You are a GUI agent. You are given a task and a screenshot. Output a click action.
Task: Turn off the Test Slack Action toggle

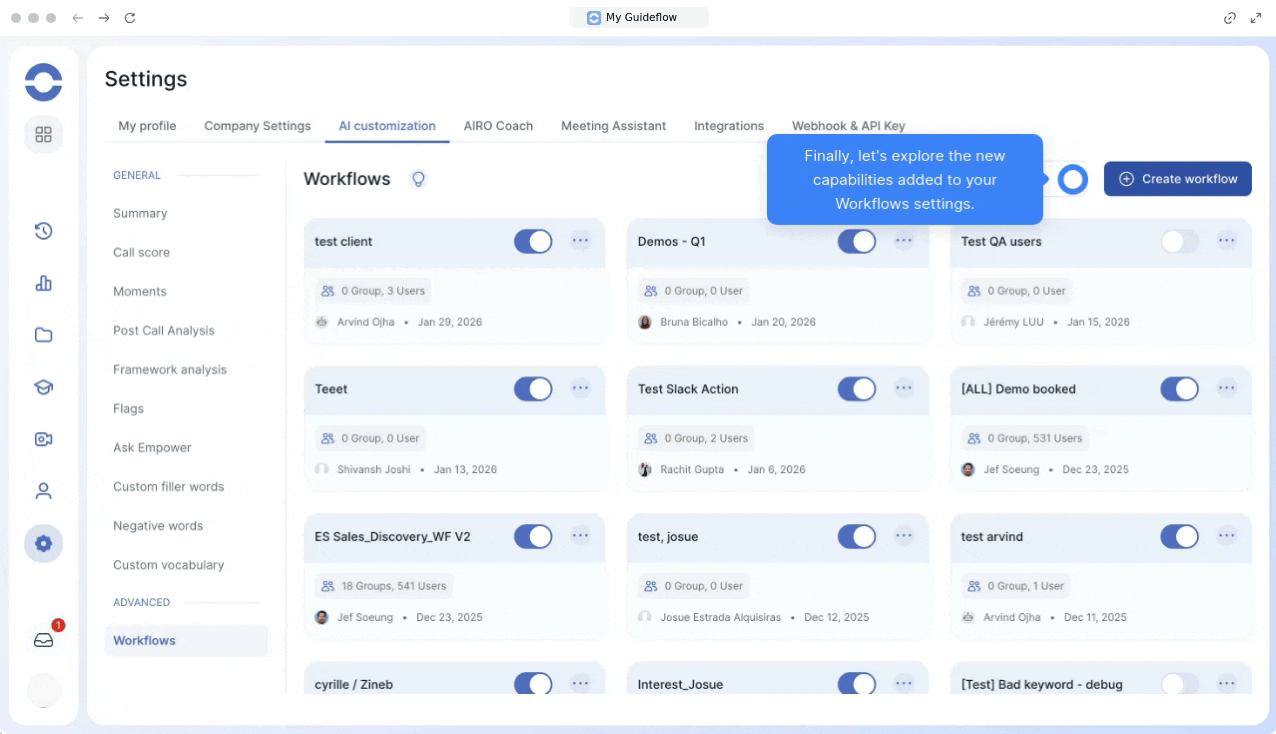point(856,389)
